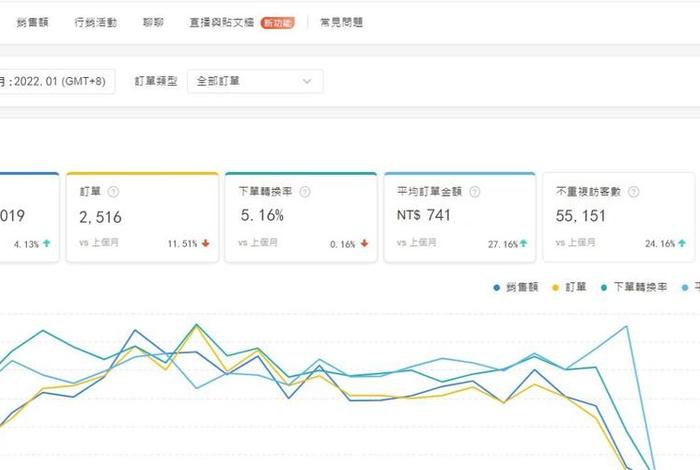The width and height of the screenshot is (700, 470).
Task: Click the 訂單 legend label
Action: (576, 287)
